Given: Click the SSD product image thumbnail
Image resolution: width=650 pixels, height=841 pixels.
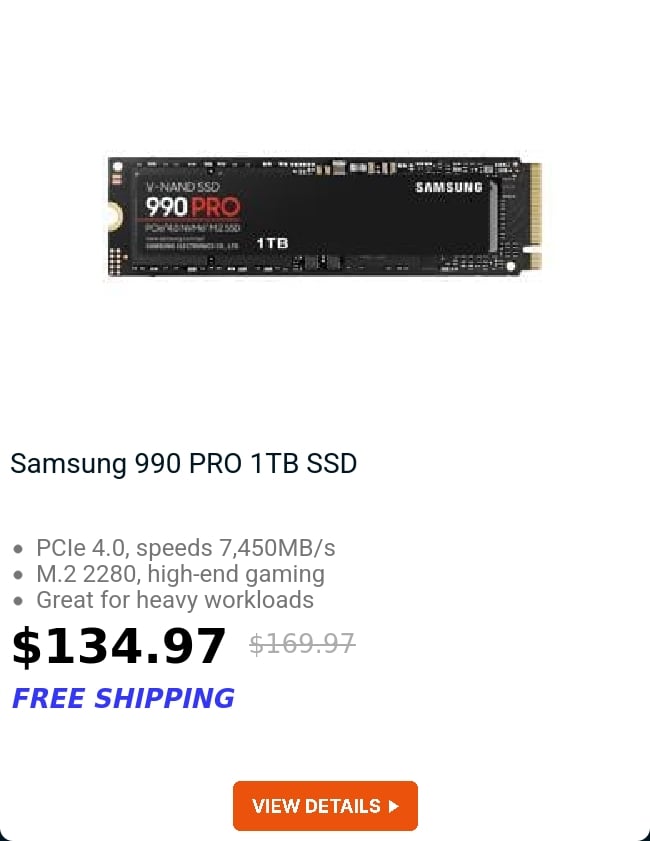Looking at the screenshot, I should [324, 217].
